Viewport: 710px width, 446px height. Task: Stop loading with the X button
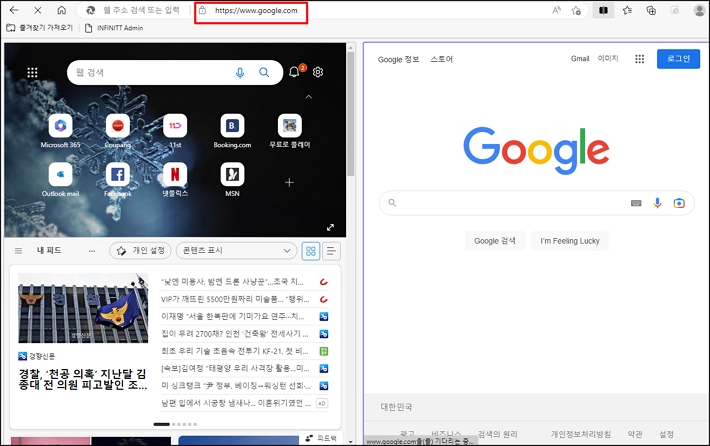pyautogui.click(x=38, y=10)
